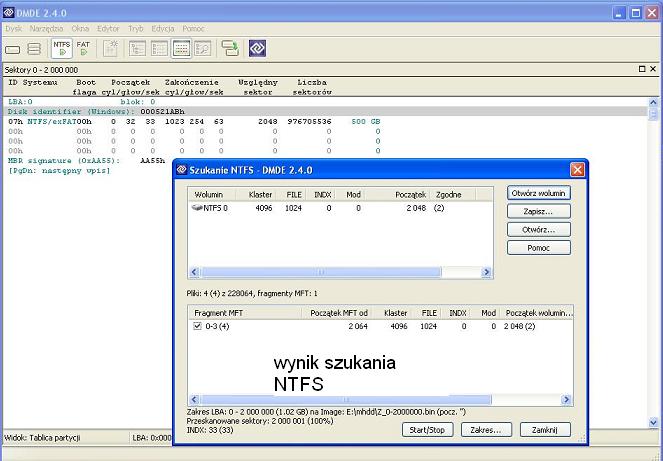
Task: Restore the Sektory panel with square icon
Action: 642,69
